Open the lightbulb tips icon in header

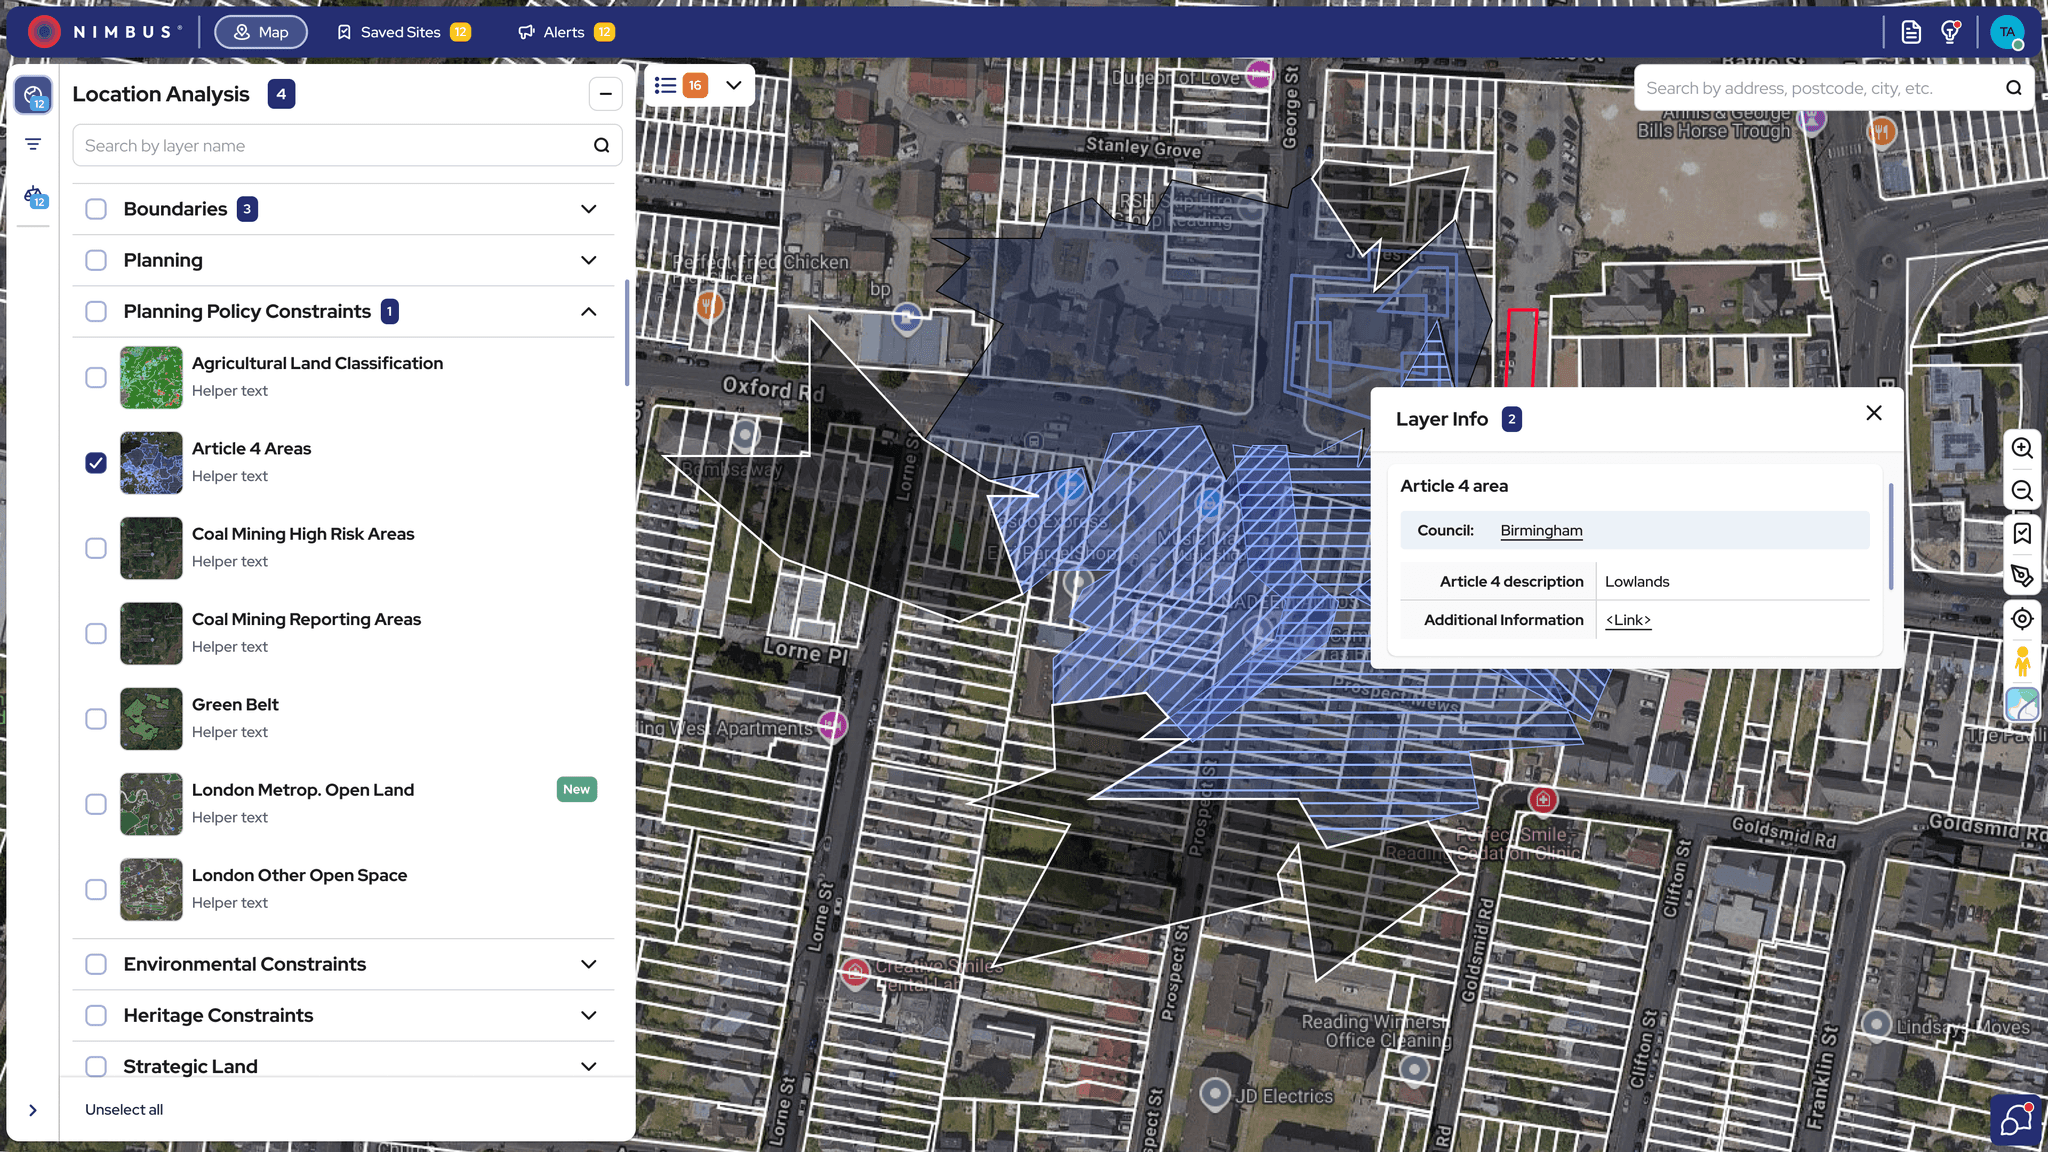(x=1950, y=32)
